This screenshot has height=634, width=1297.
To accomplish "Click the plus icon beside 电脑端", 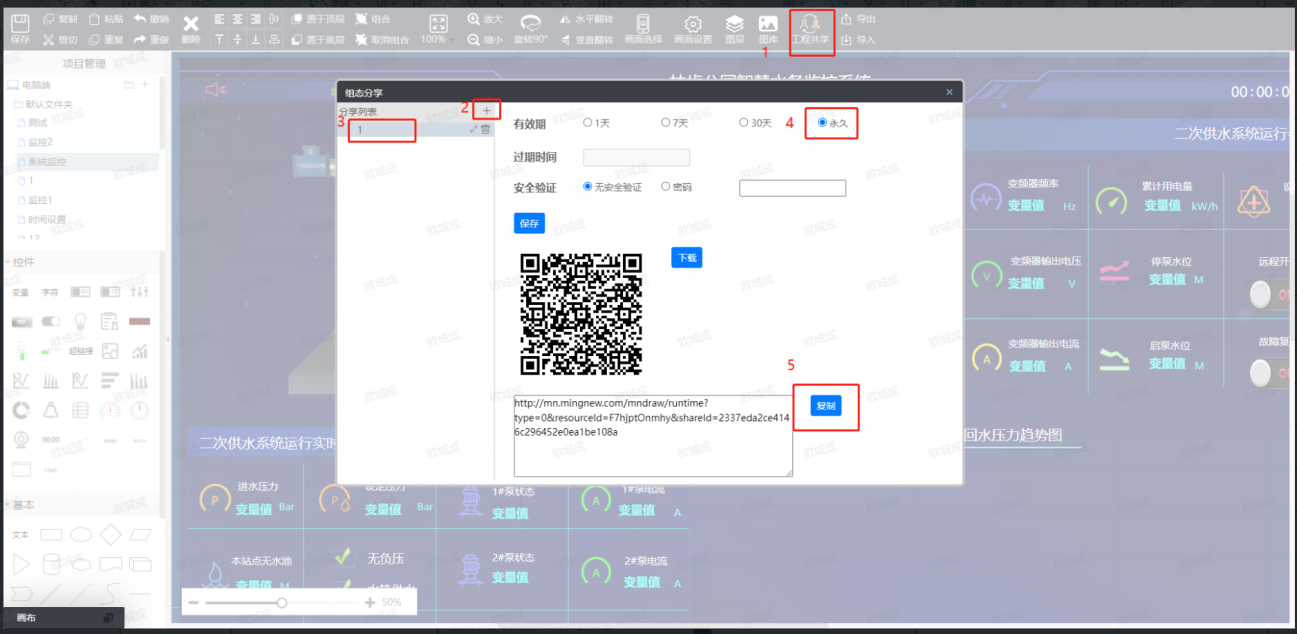I will pos(144,85).
